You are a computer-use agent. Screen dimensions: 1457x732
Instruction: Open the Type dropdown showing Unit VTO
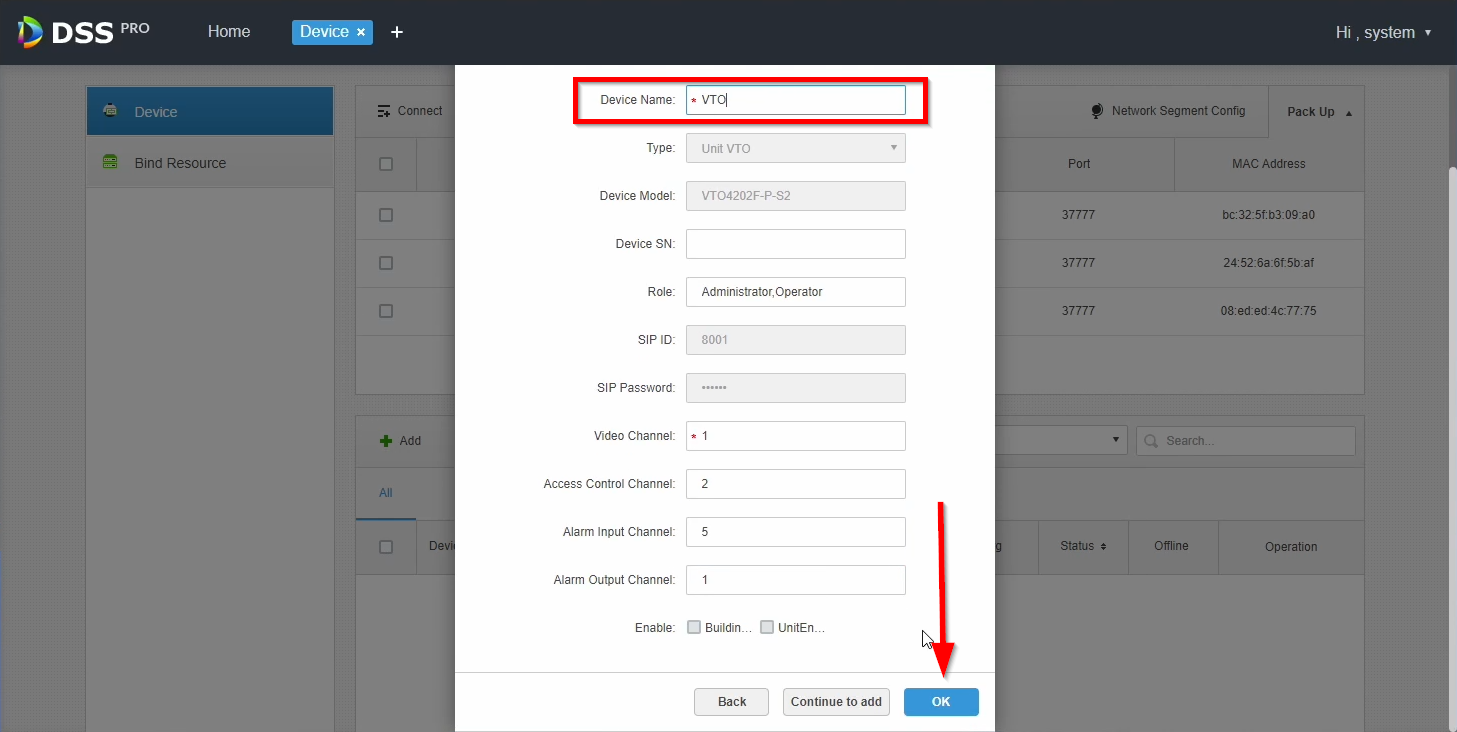tap(795, 148)
